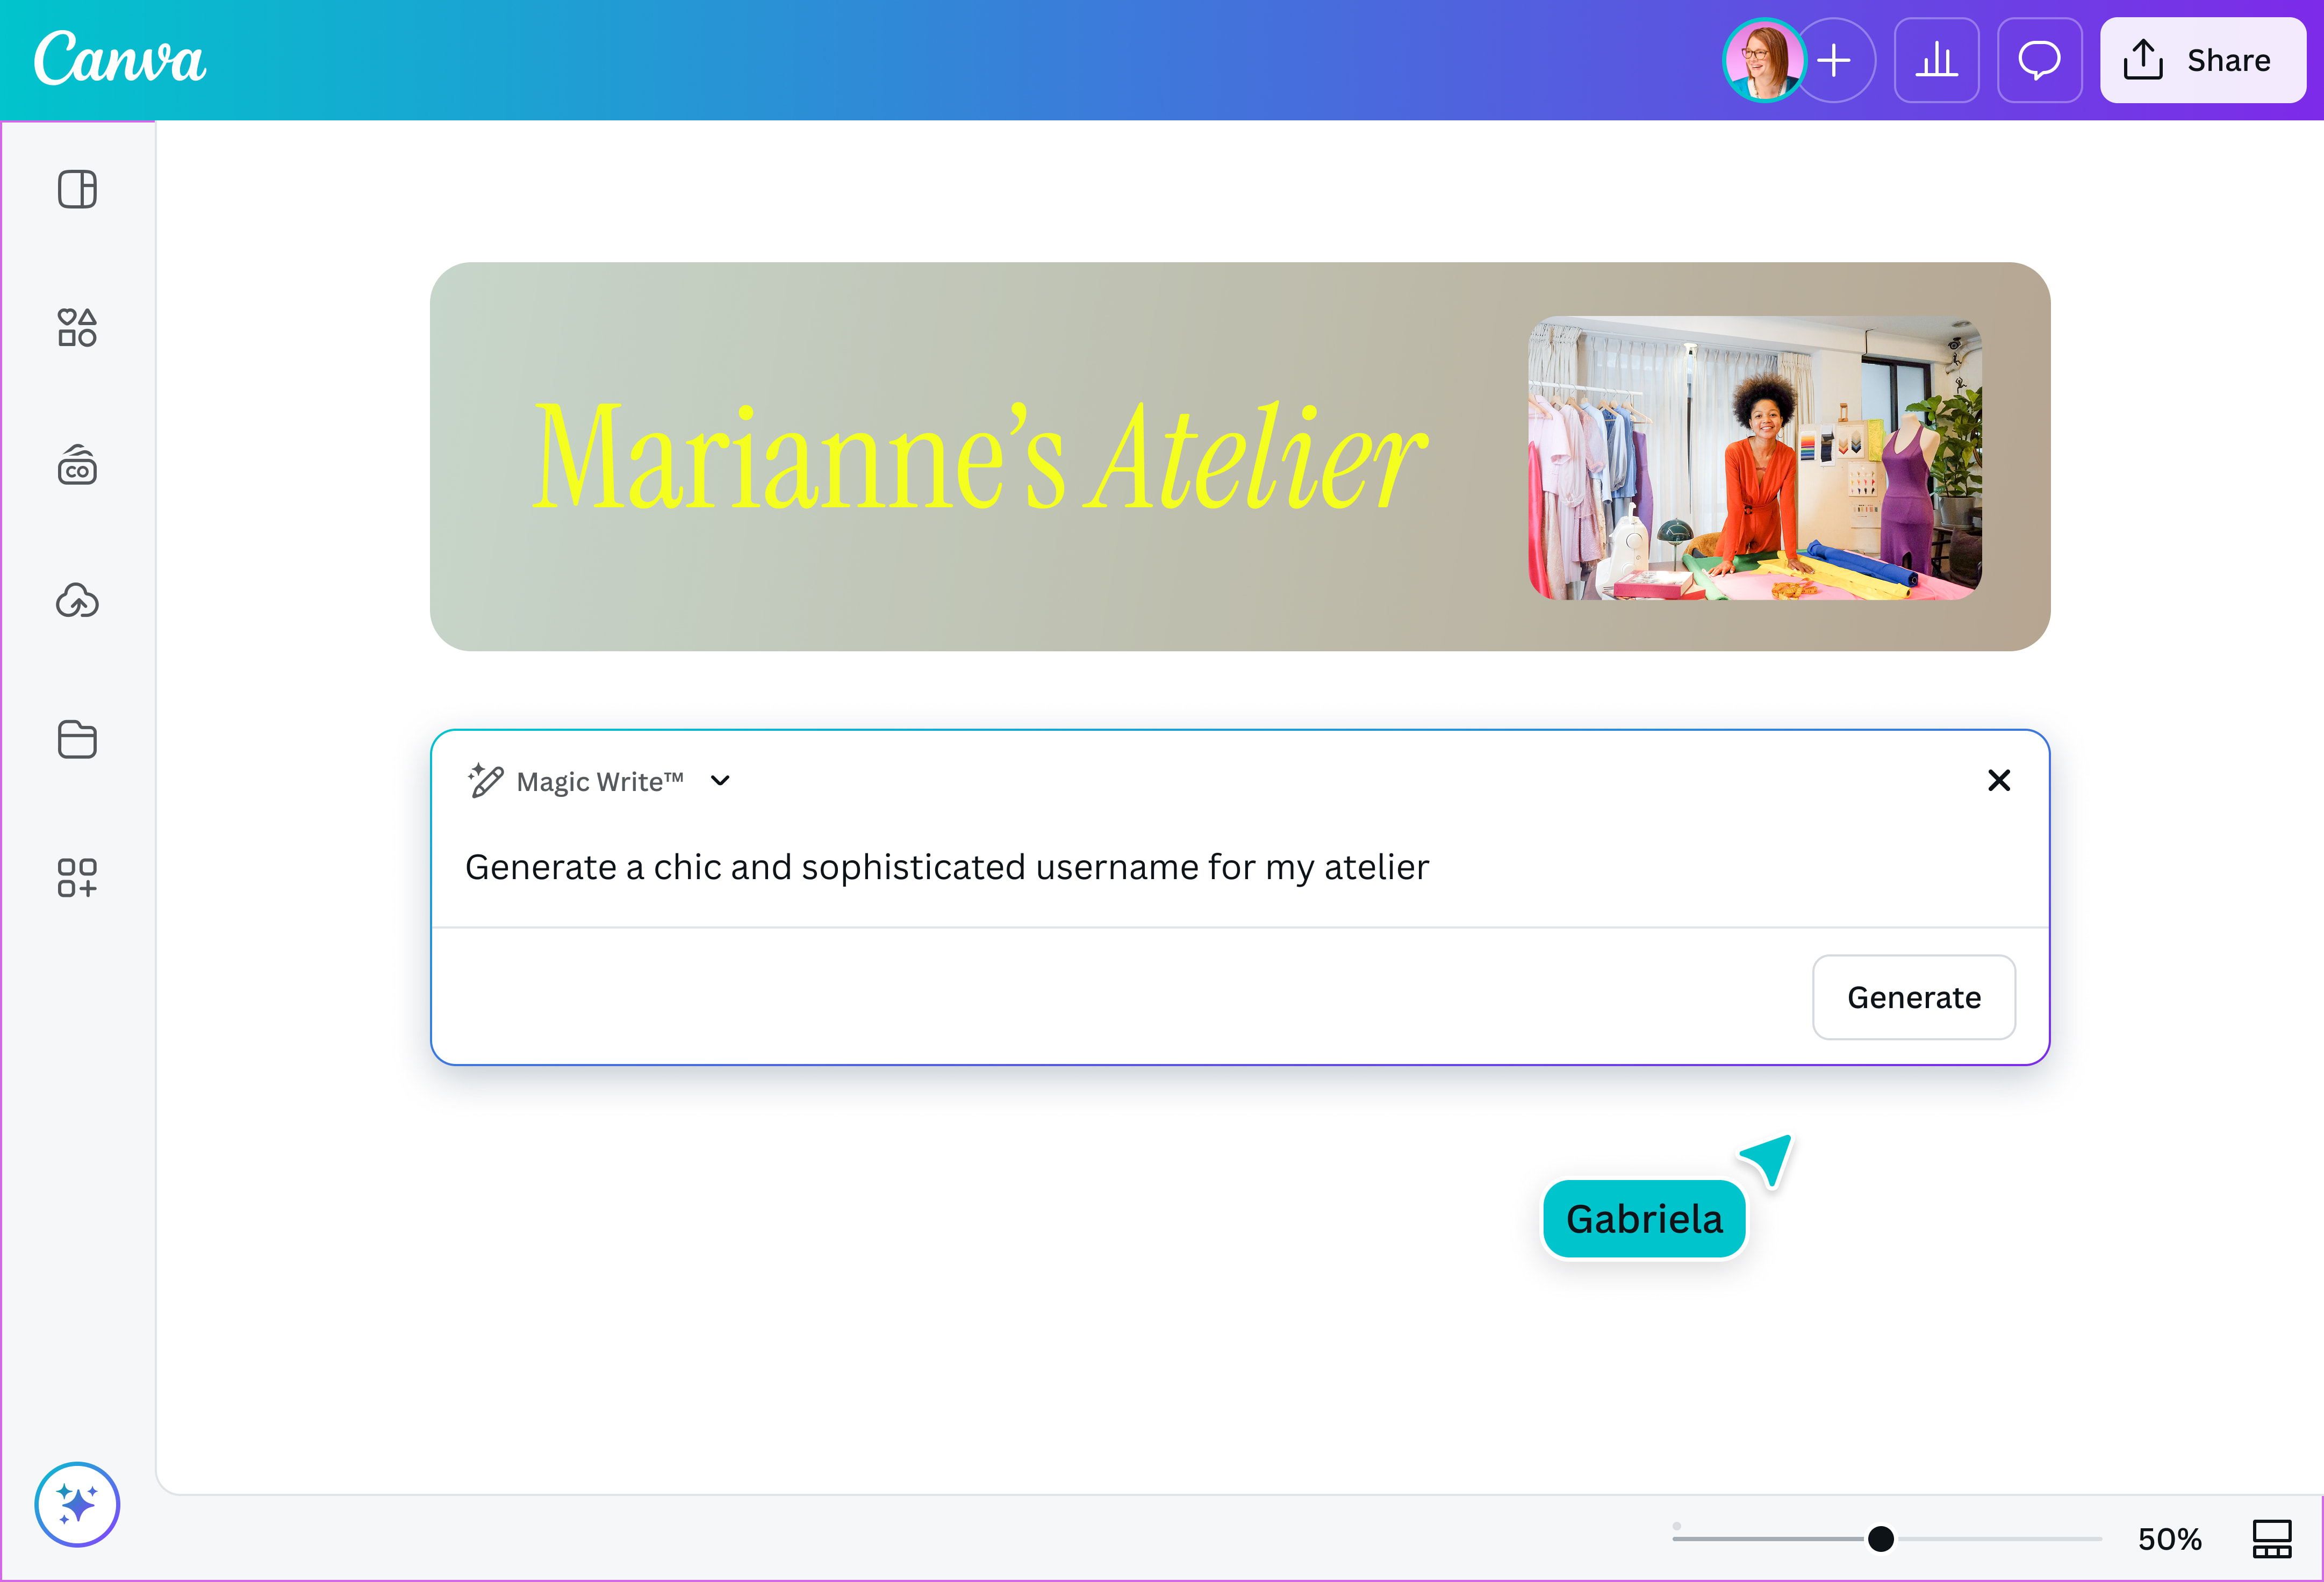Open the comments bubble icon
This screenshot has width=2324, height=1582.
pyautogui.click(x=2039, y=60)
